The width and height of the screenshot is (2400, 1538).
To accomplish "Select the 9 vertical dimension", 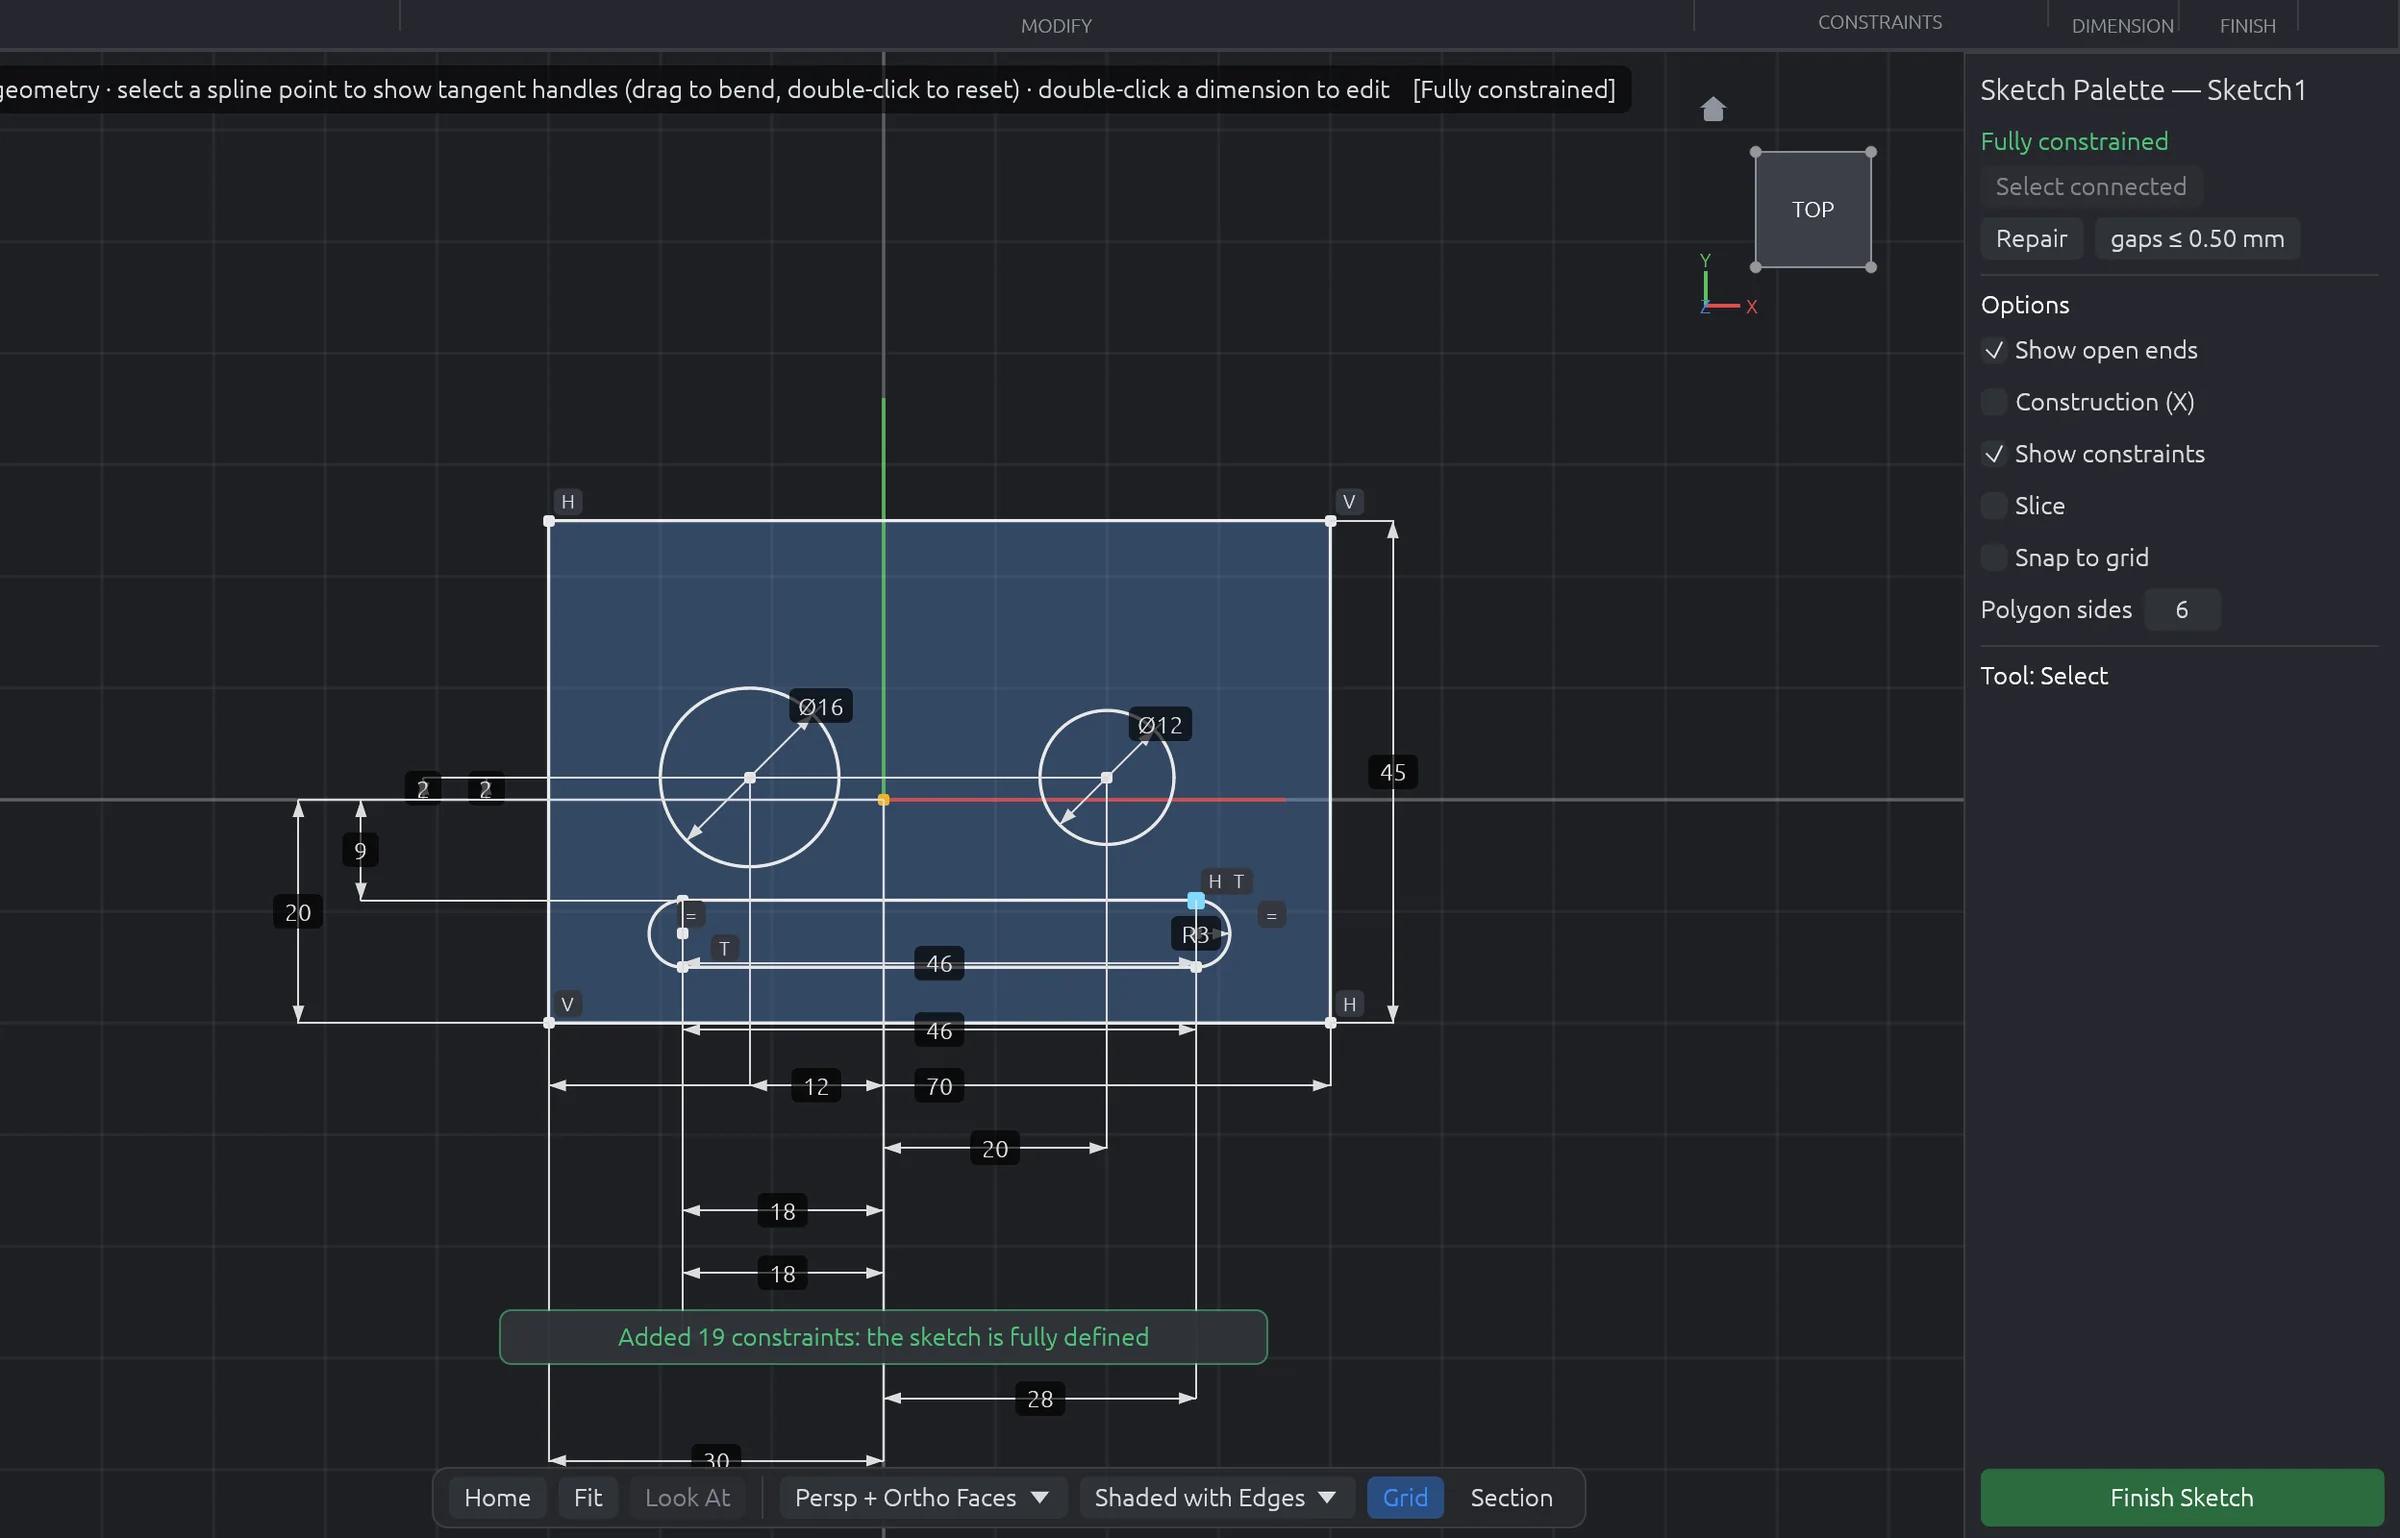I will coord(360,851).
